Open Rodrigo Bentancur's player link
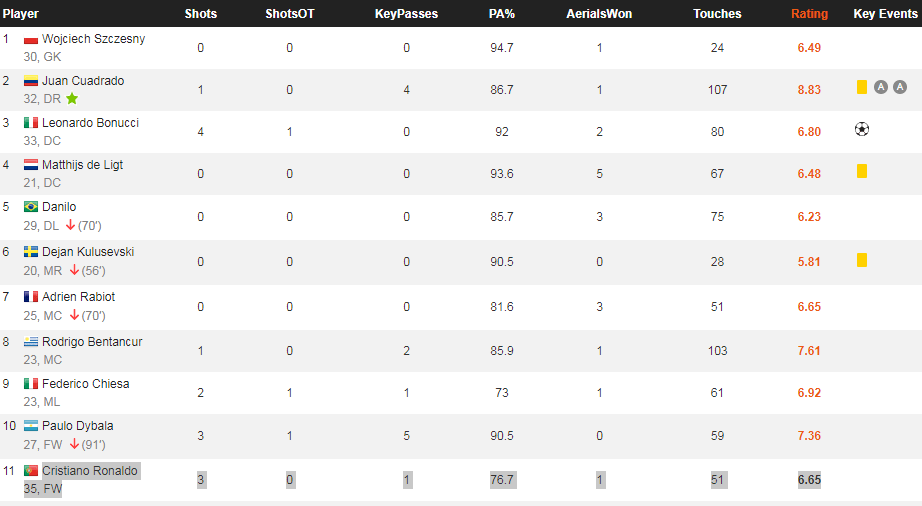The height and width of the screenshot is (506, 922). coord(92,342)
